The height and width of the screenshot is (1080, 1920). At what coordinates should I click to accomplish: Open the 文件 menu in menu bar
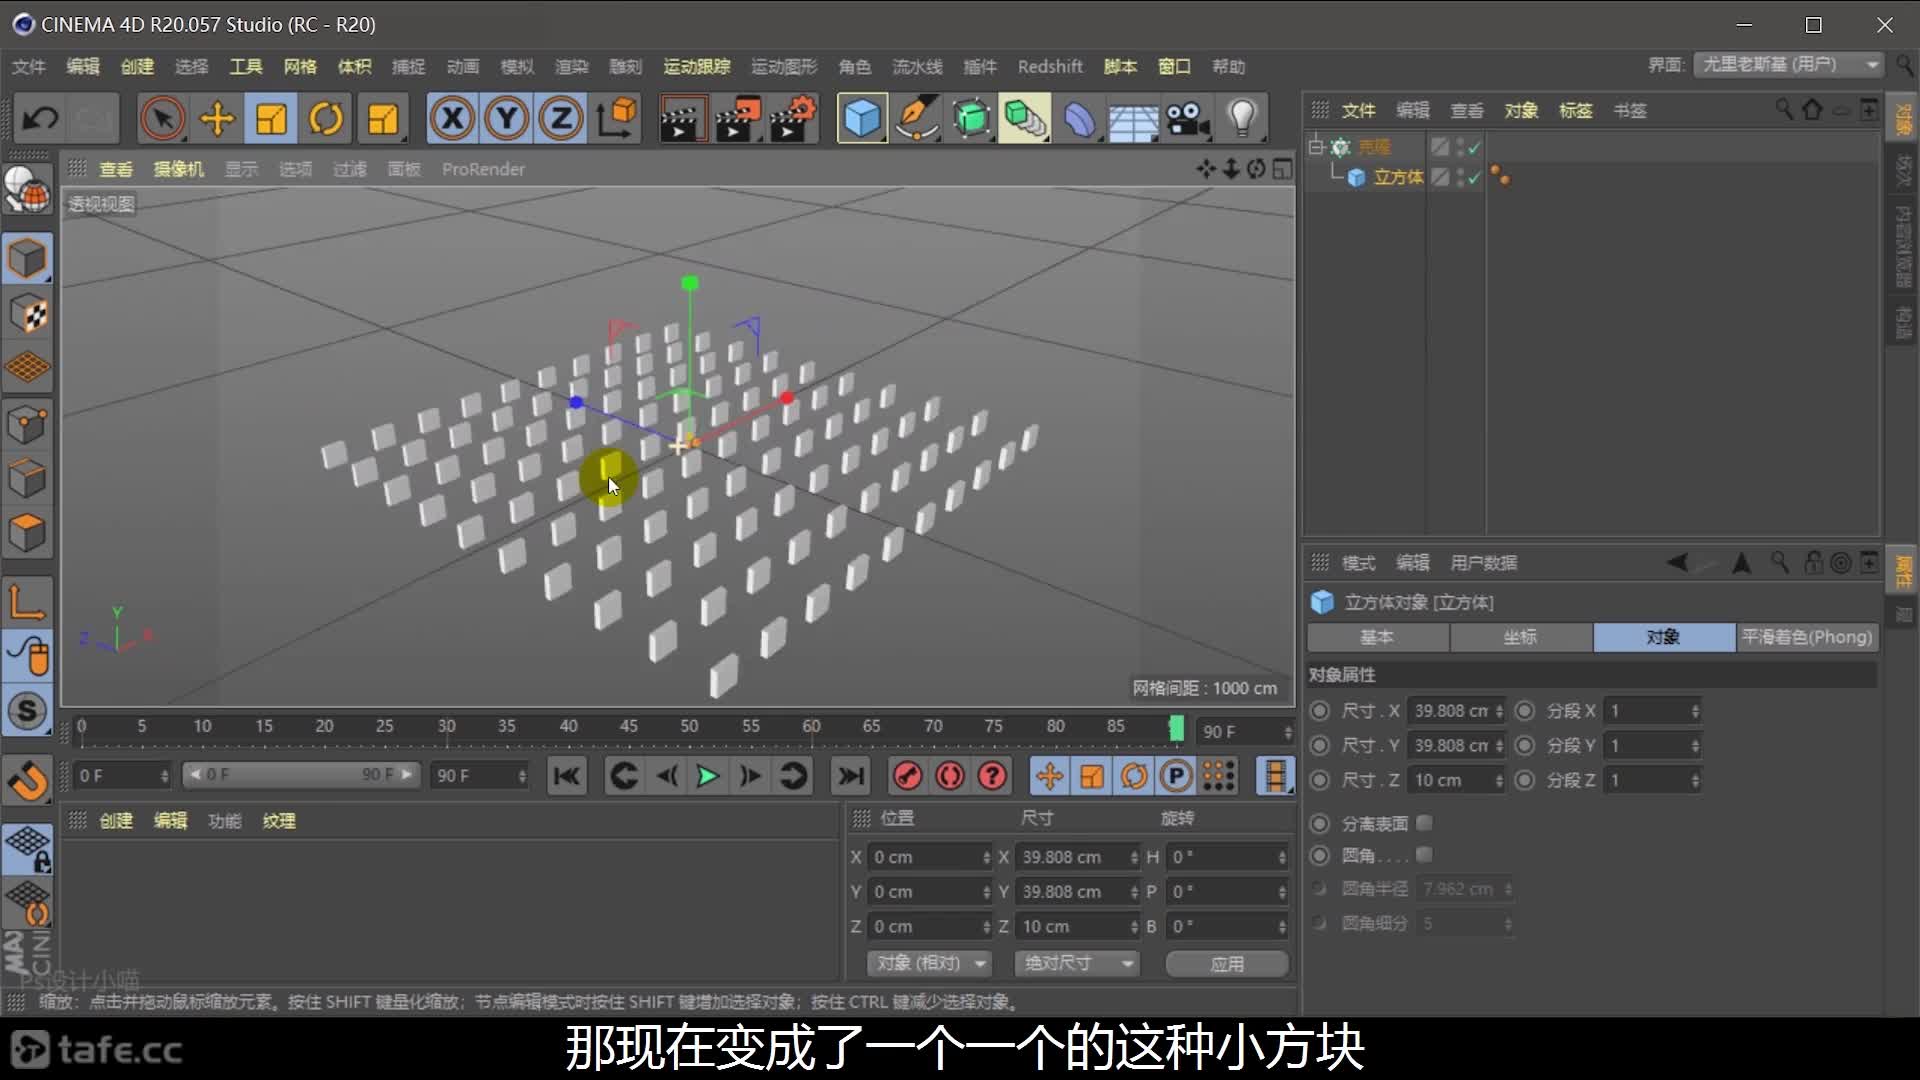28,66
